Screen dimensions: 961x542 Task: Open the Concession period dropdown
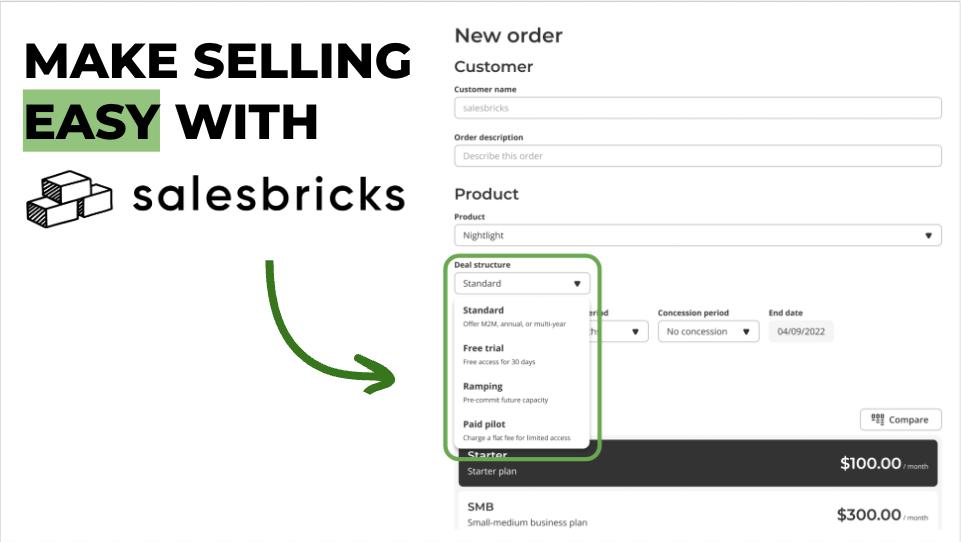(x=708, y=332)
